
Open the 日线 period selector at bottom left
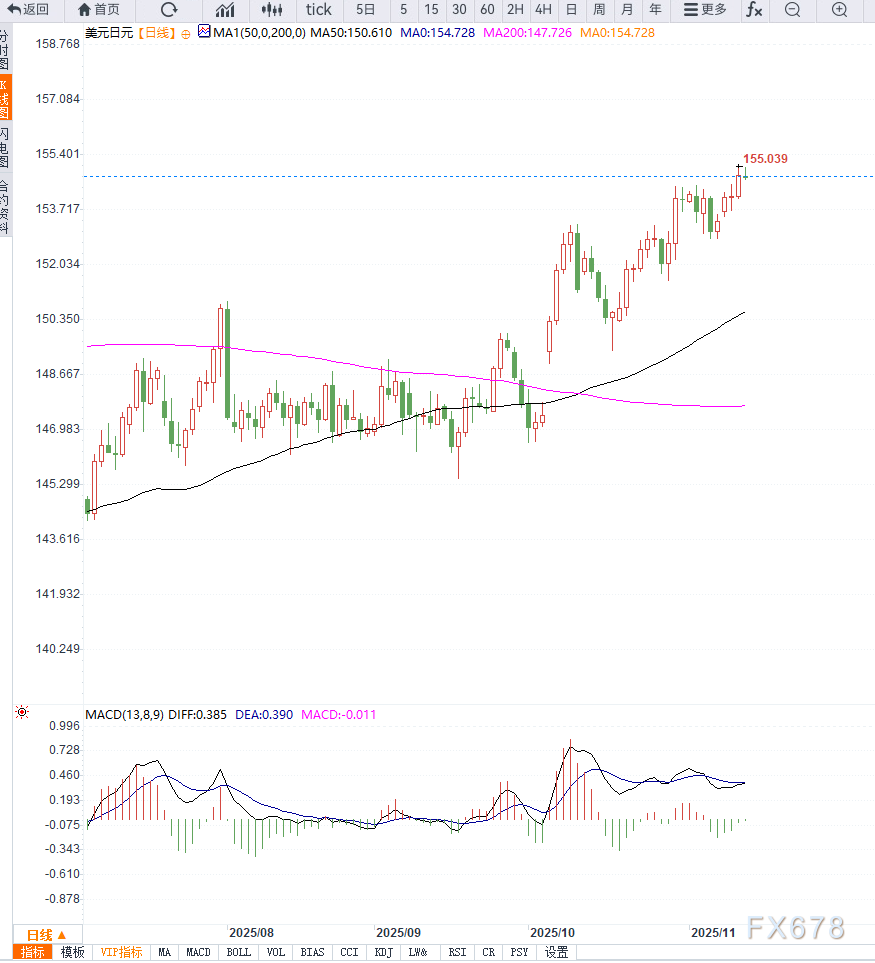pyautogui.click(x=44, y=934)
